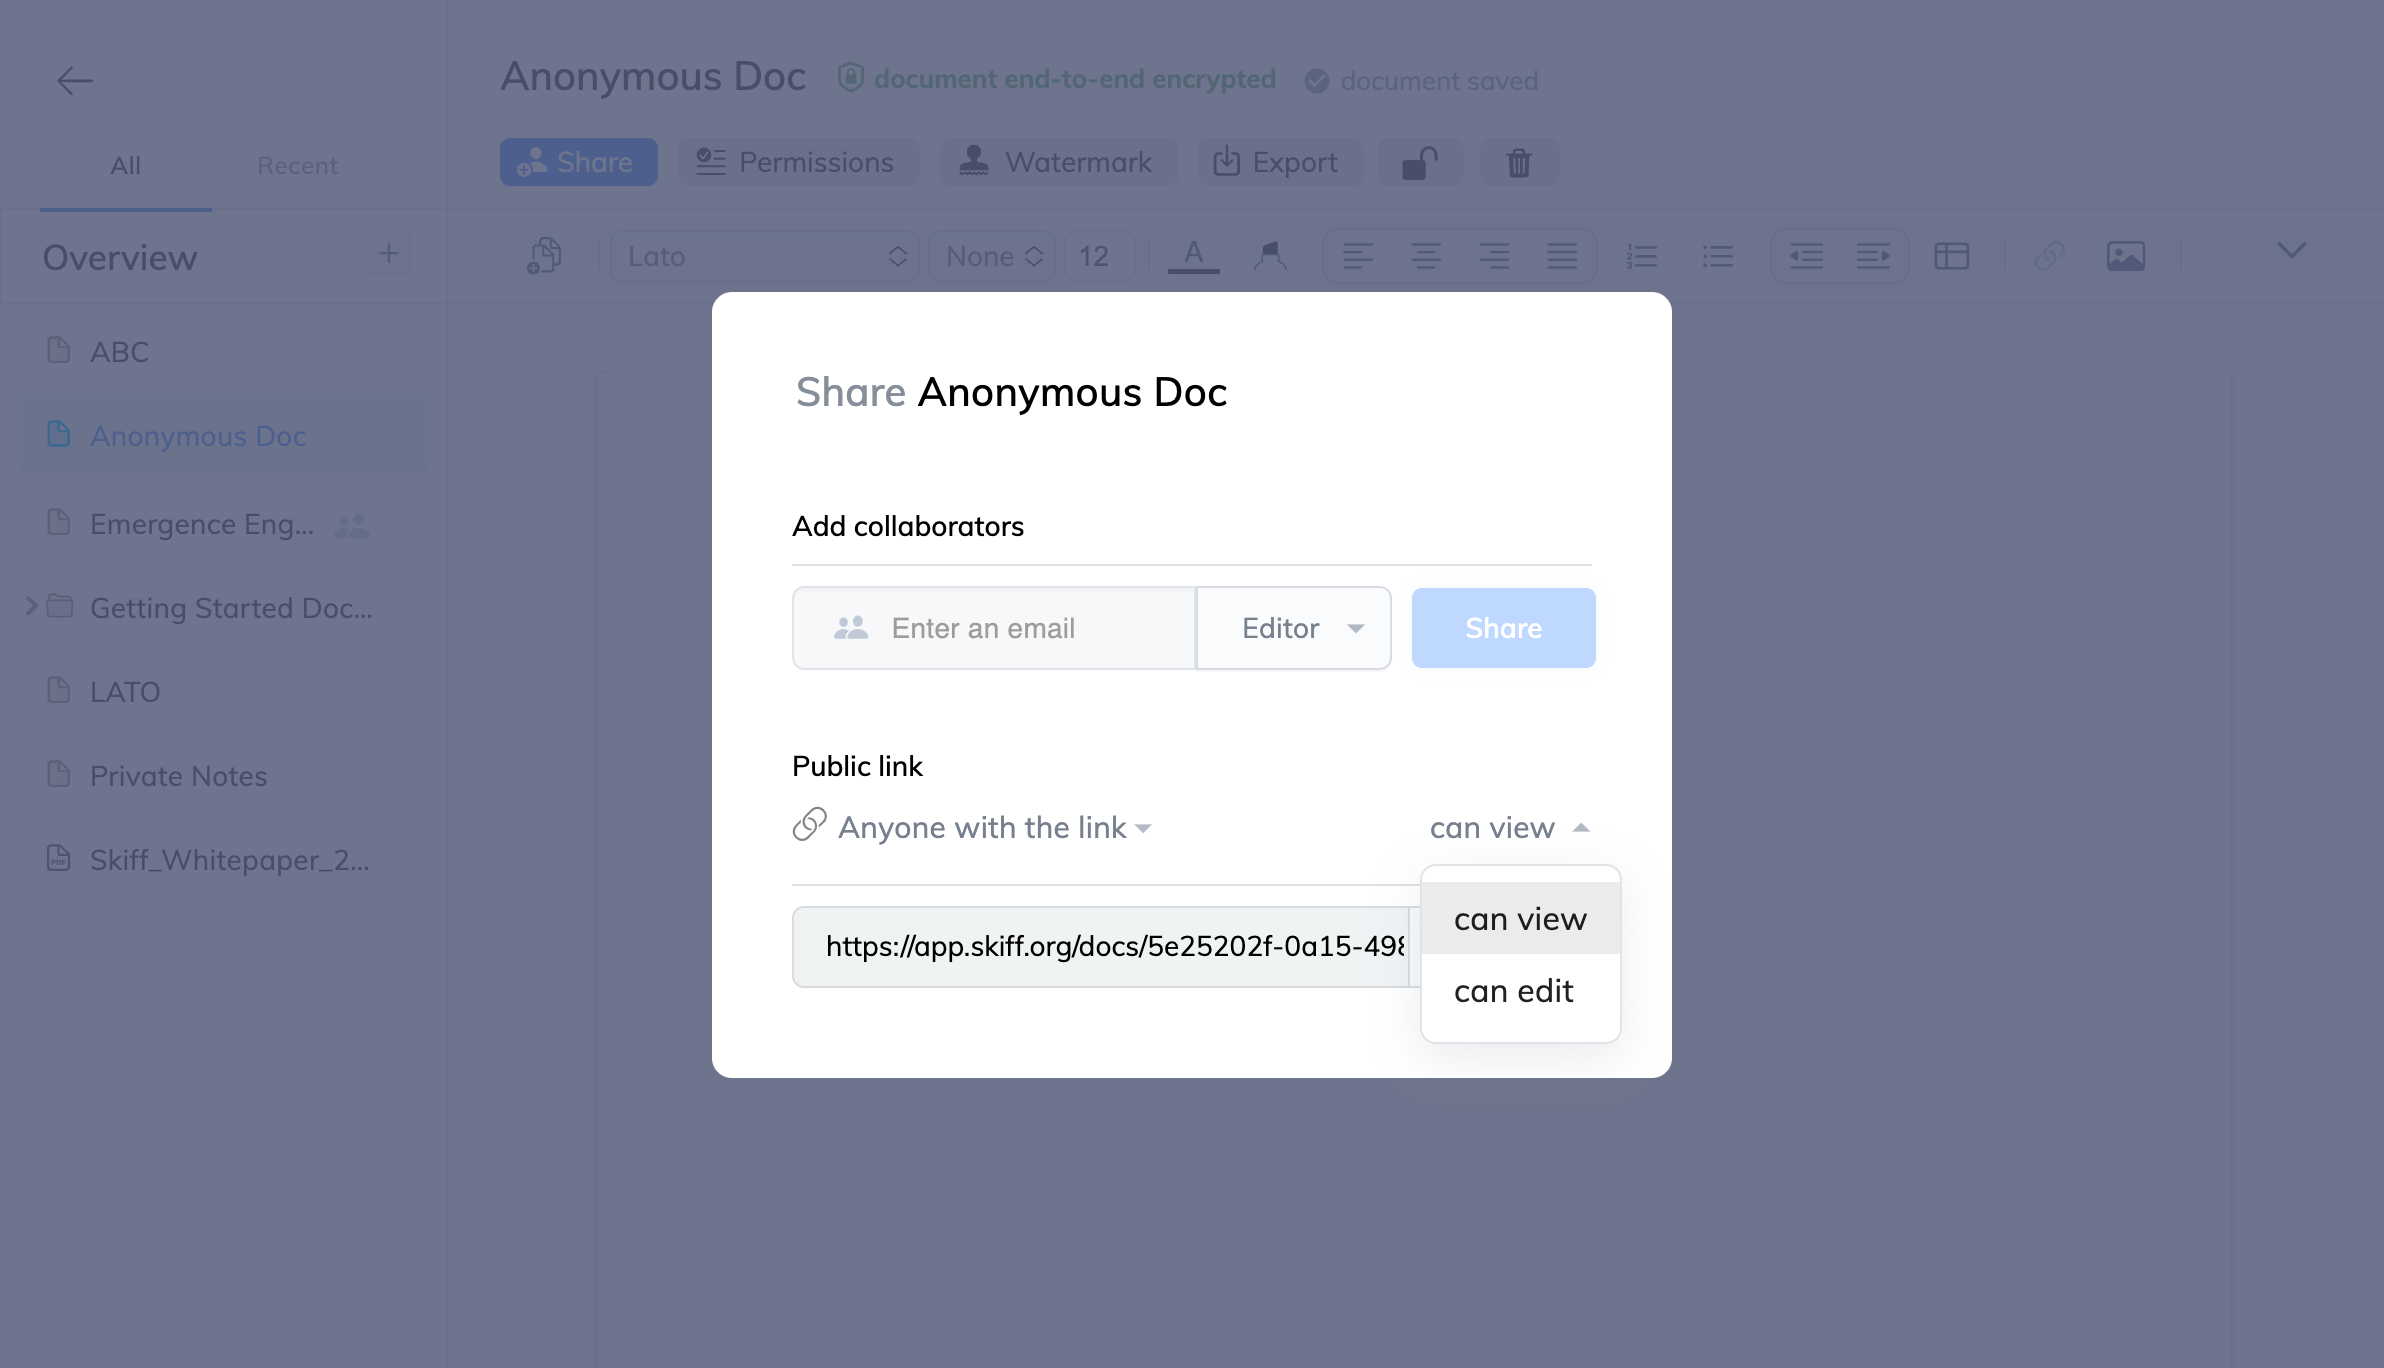Click the back arrow icon
The width and height of the screenshot is (2384, 1368).
[x=74, y=80]
